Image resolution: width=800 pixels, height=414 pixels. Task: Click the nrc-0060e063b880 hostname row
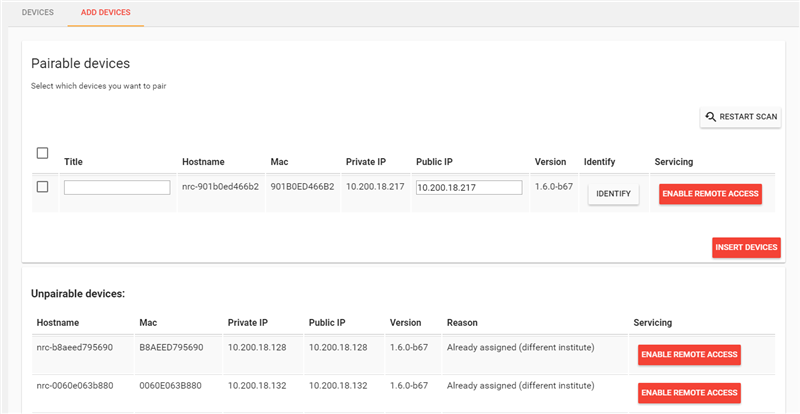point(75,385)
